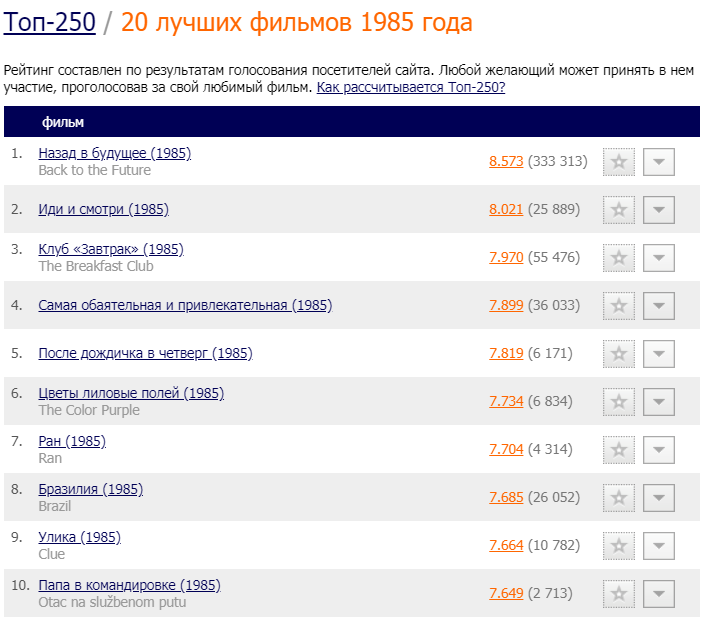This screenshot has height=623, width=705.
Task: Open the film Ран (1985)
Action: tap(72, 441)
